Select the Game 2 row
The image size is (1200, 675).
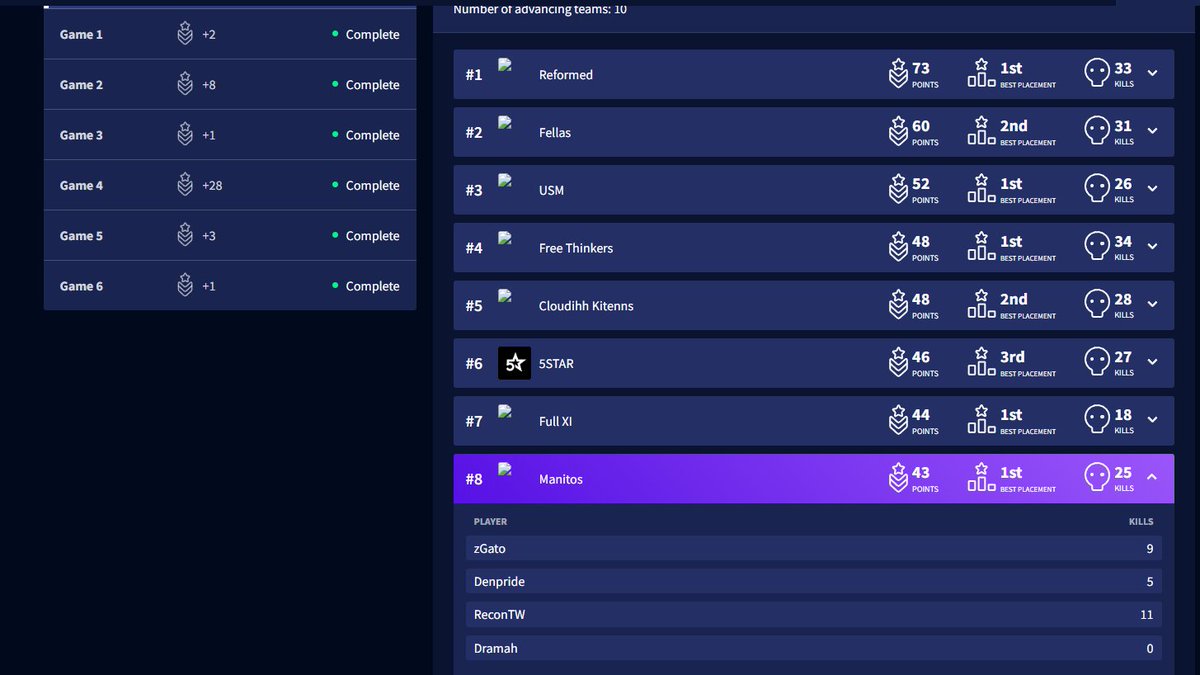(230, 85)
